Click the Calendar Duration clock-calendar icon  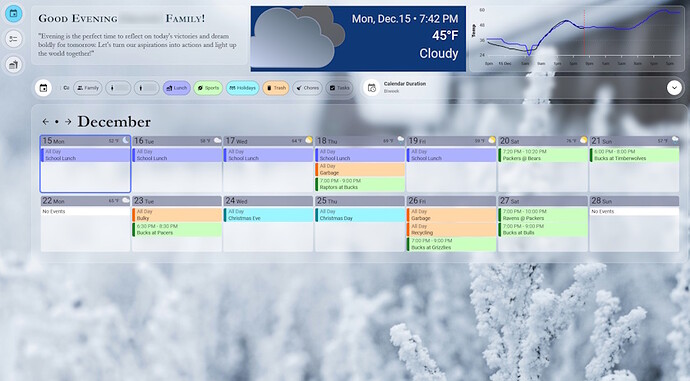(x=371, y=88)
